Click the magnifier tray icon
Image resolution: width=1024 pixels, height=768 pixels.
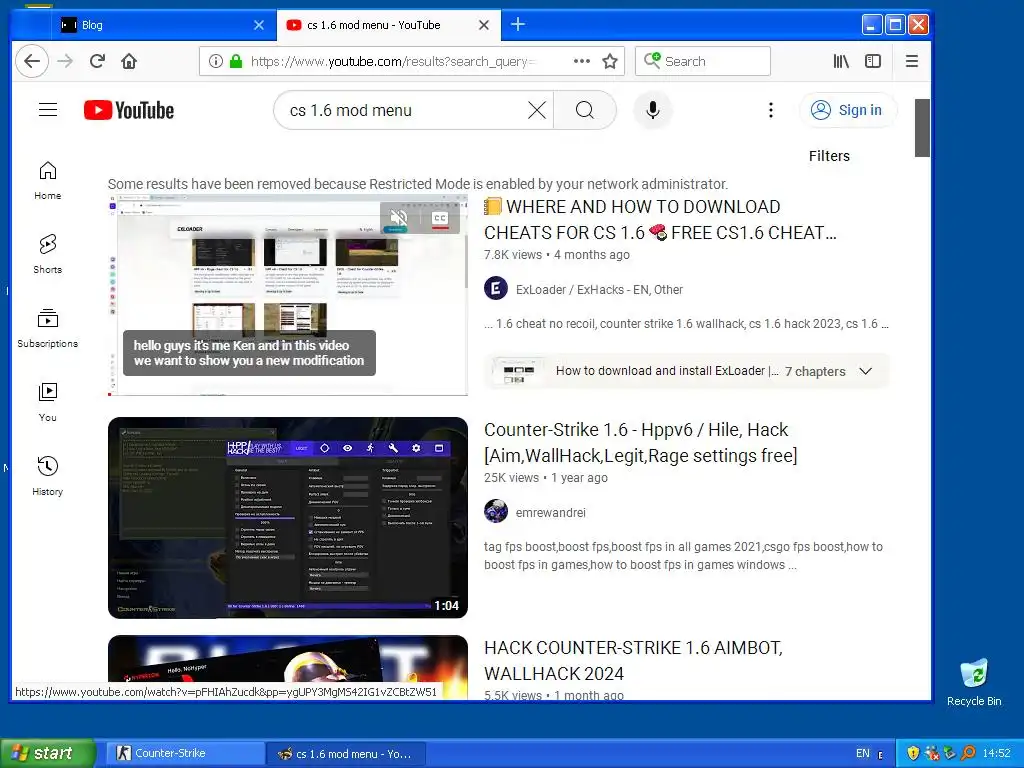pyautogui.click(x=968, y=753)
